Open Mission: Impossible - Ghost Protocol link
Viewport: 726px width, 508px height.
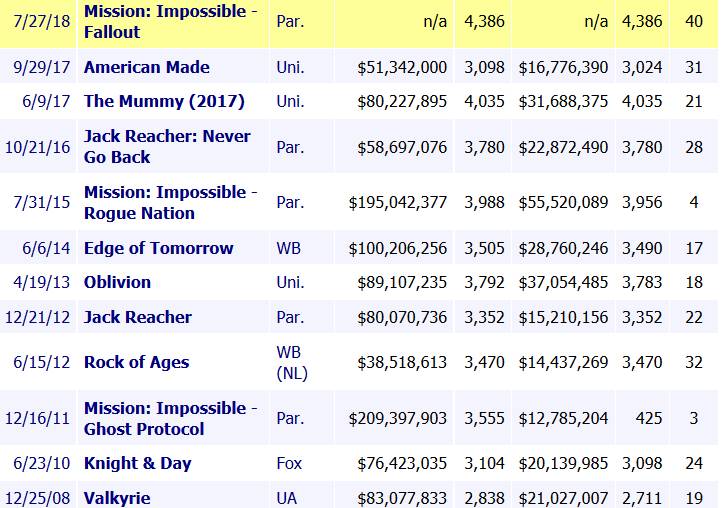162,418
